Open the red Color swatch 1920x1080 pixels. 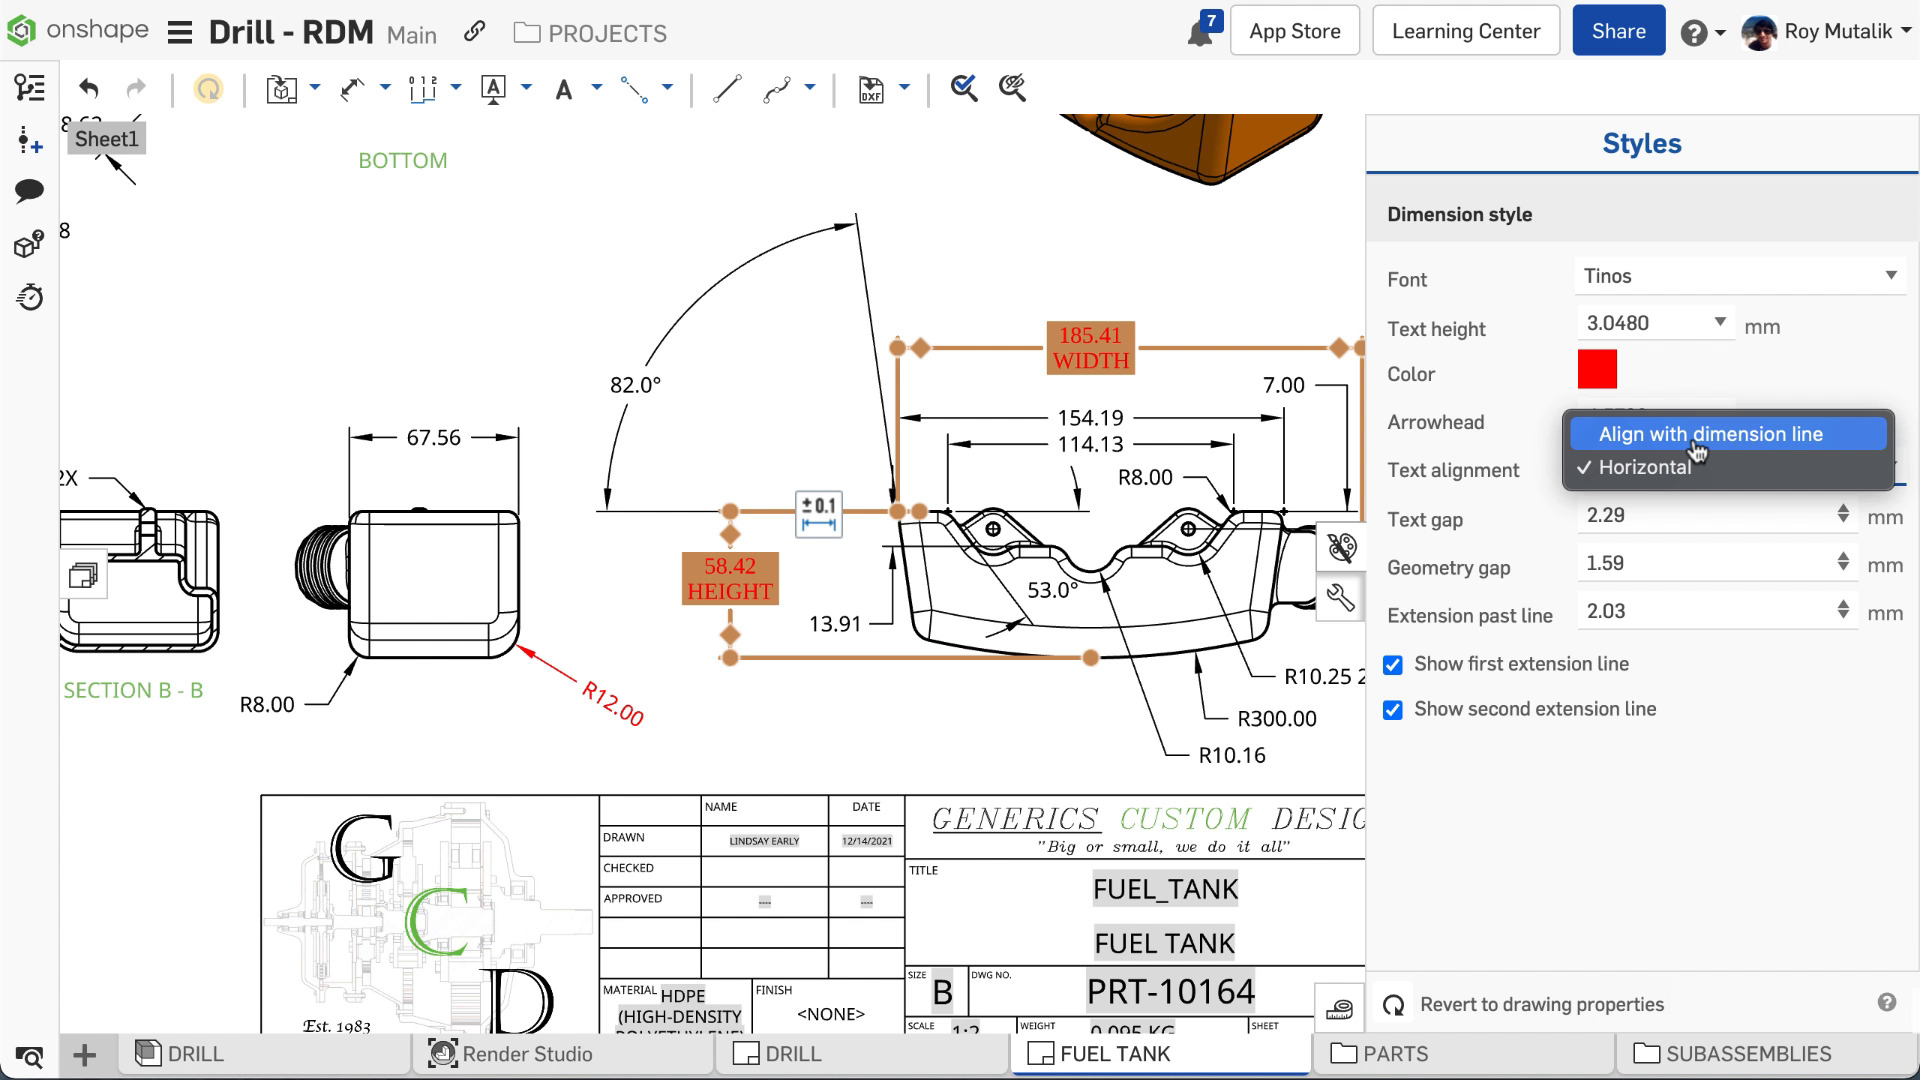(1597, 370)
